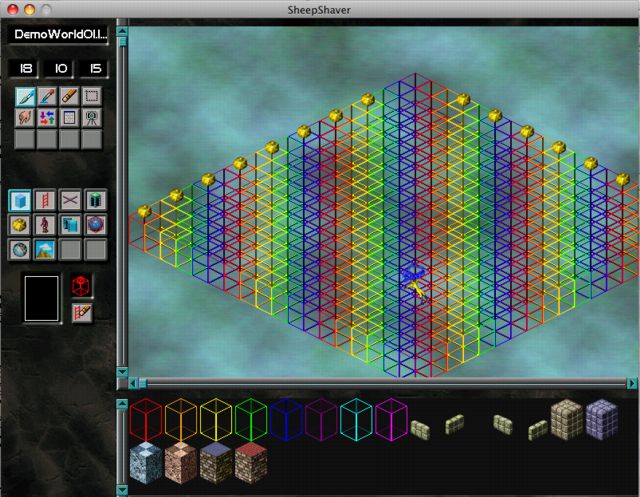
Task: Pick the dark purple wireframe cube swatch
Action: coord(321,420)
